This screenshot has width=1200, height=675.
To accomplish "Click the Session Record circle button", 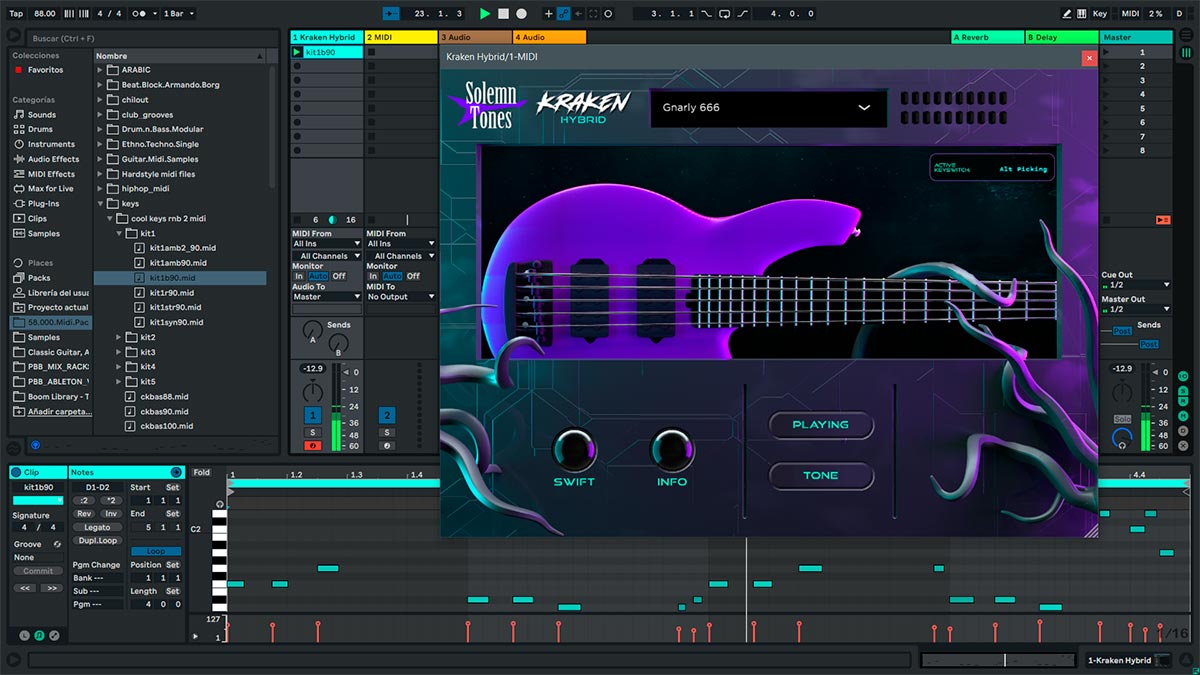I will (x=608, y=14).
